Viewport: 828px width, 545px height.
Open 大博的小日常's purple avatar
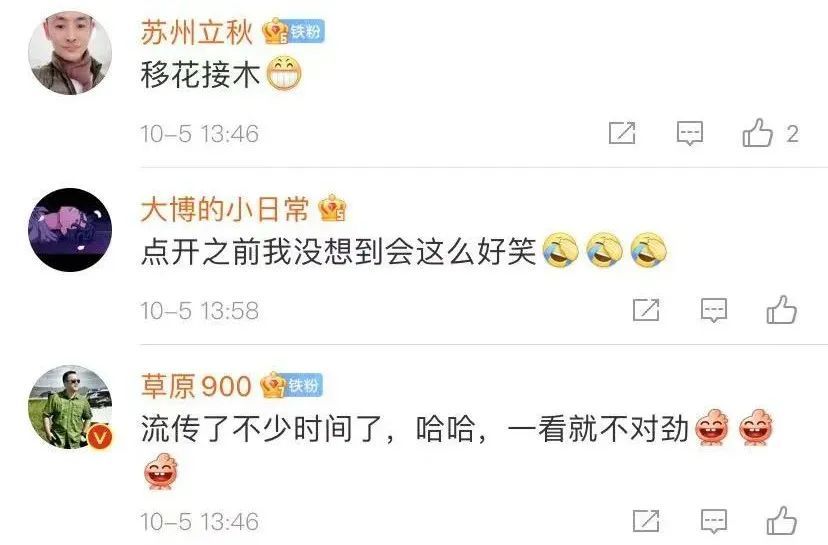click(70, 230)
